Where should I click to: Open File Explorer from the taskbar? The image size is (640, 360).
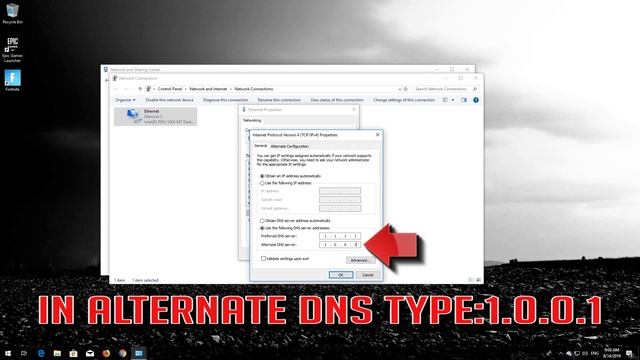coord(57,353)
